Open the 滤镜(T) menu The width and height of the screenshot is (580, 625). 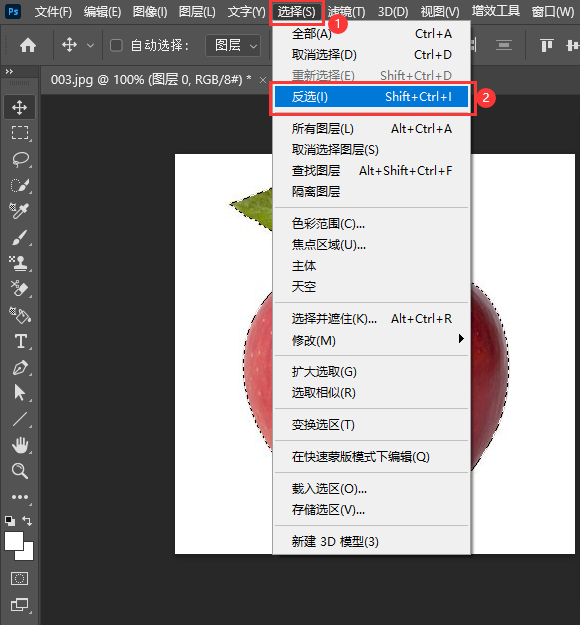(346, 12)
